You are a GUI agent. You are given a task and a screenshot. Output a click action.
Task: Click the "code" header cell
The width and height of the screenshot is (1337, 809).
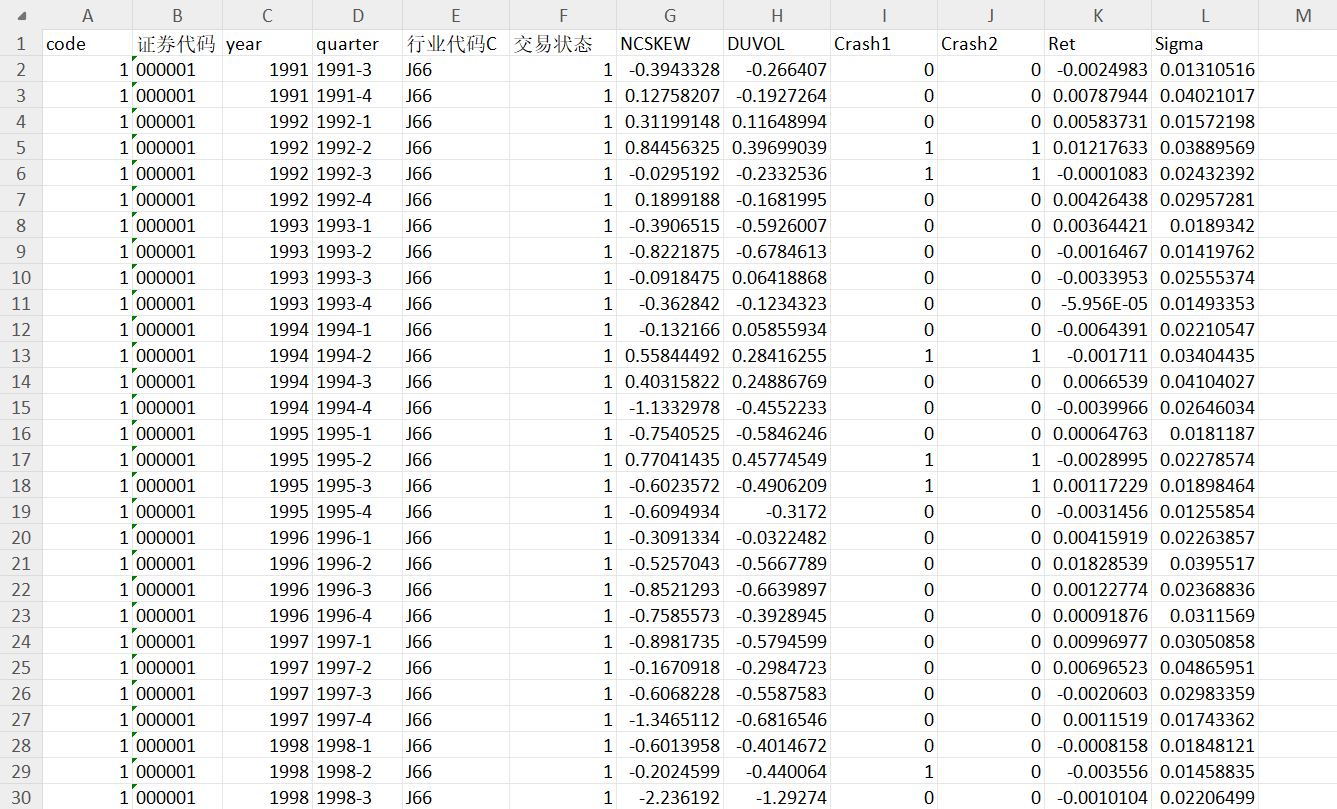pos(87,44)
